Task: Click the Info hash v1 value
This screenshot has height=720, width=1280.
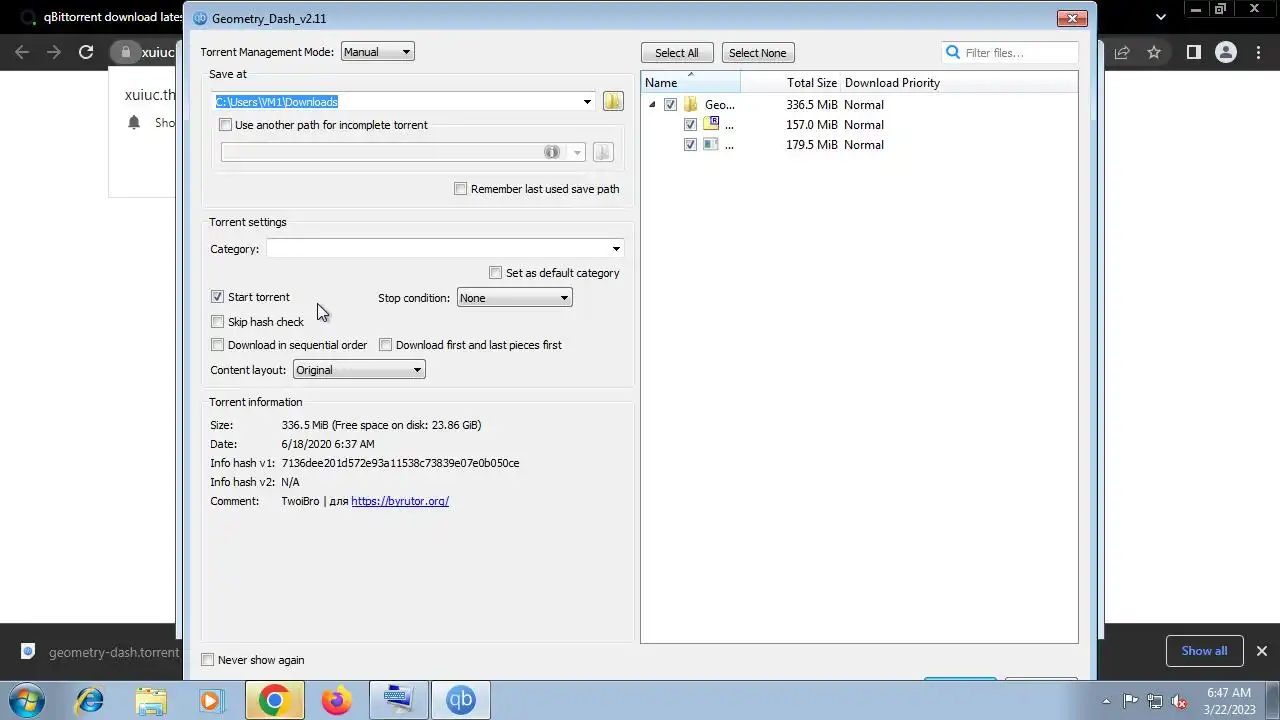Action: pos(400,463)
